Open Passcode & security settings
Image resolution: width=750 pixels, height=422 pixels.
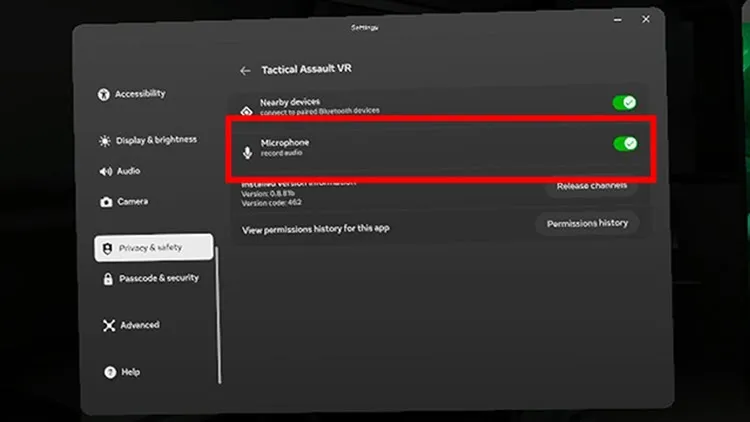pos(151,278)
